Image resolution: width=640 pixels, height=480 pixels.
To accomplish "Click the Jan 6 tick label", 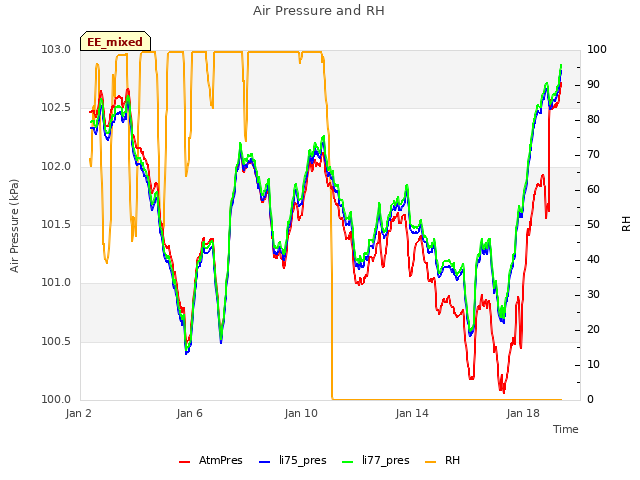I will click(189, 413).
